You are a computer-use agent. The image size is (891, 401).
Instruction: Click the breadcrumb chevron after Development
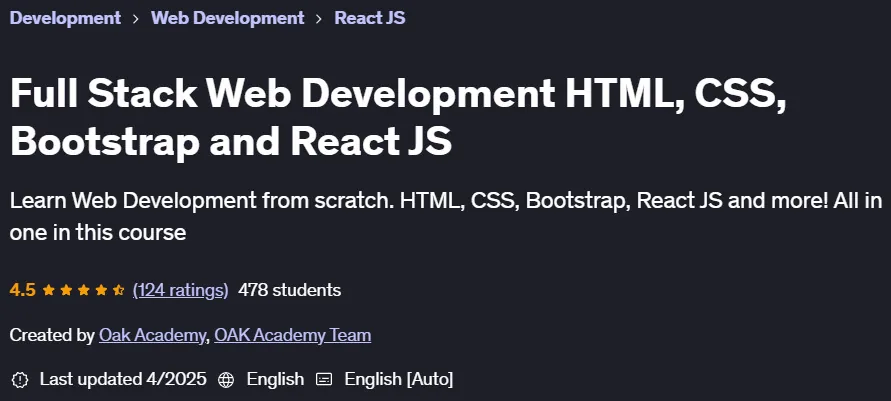click(136, 19)
